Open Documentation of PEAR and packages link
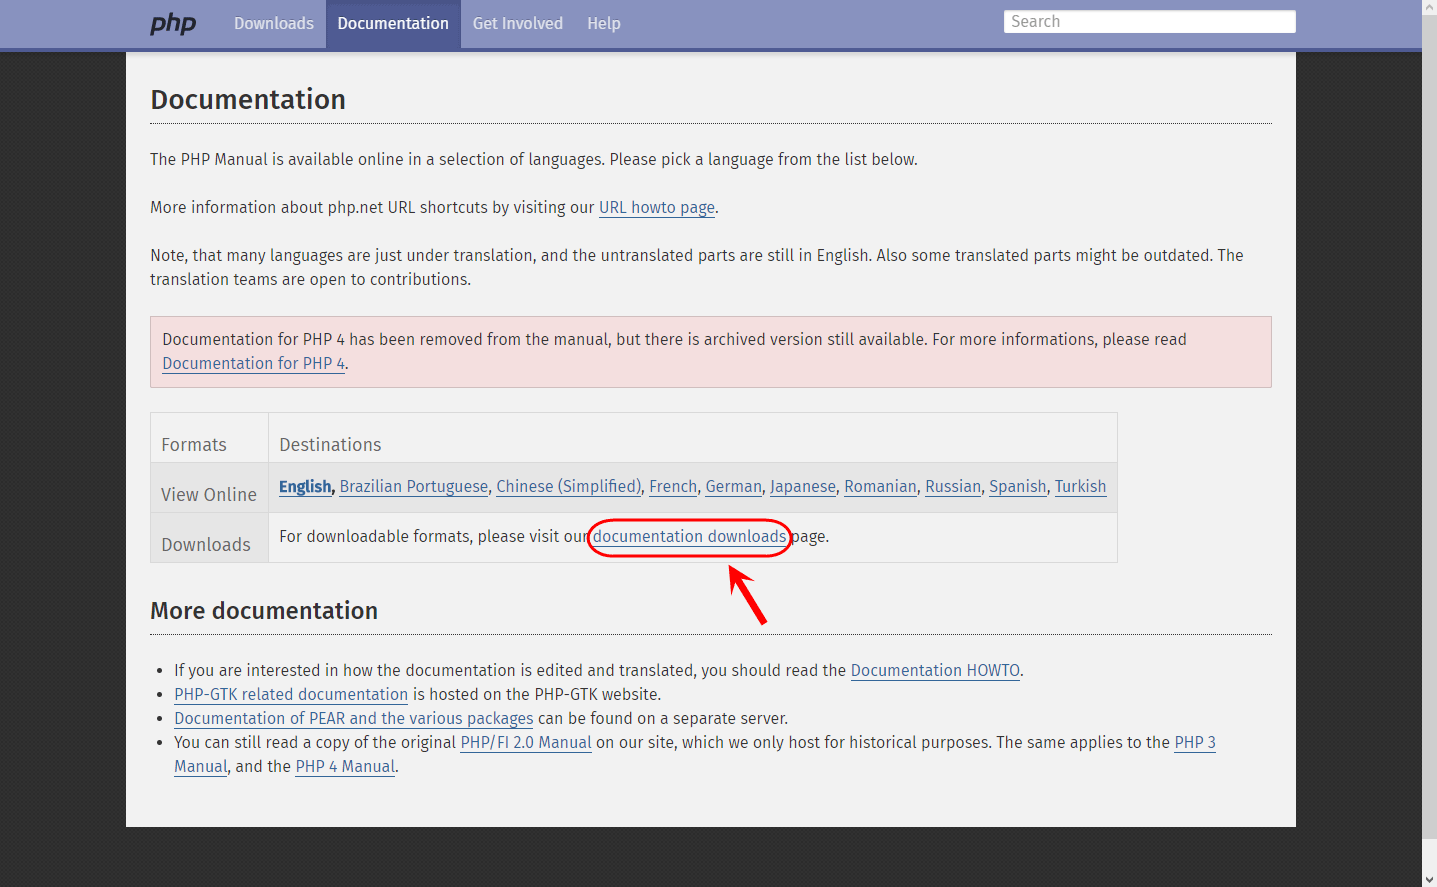The image size is (1437, 887). coord(354,719)
